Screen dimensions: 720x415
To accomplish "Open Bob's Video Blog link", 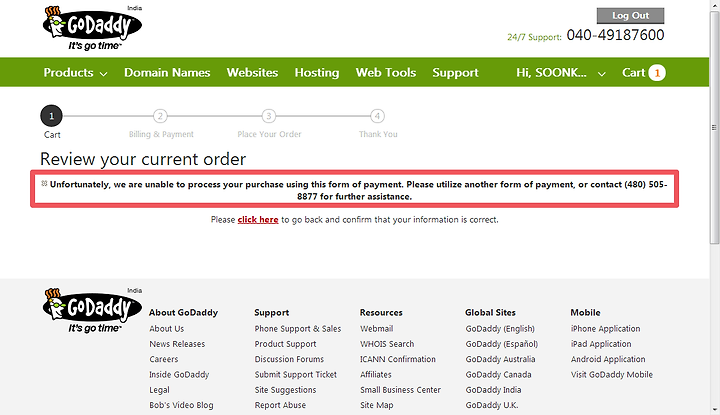I will click(181, 405).
